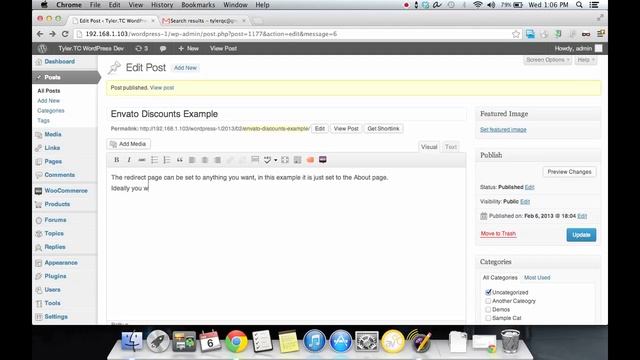Expand the Screen Options panel
640x360 pixels.
(547, 60)
